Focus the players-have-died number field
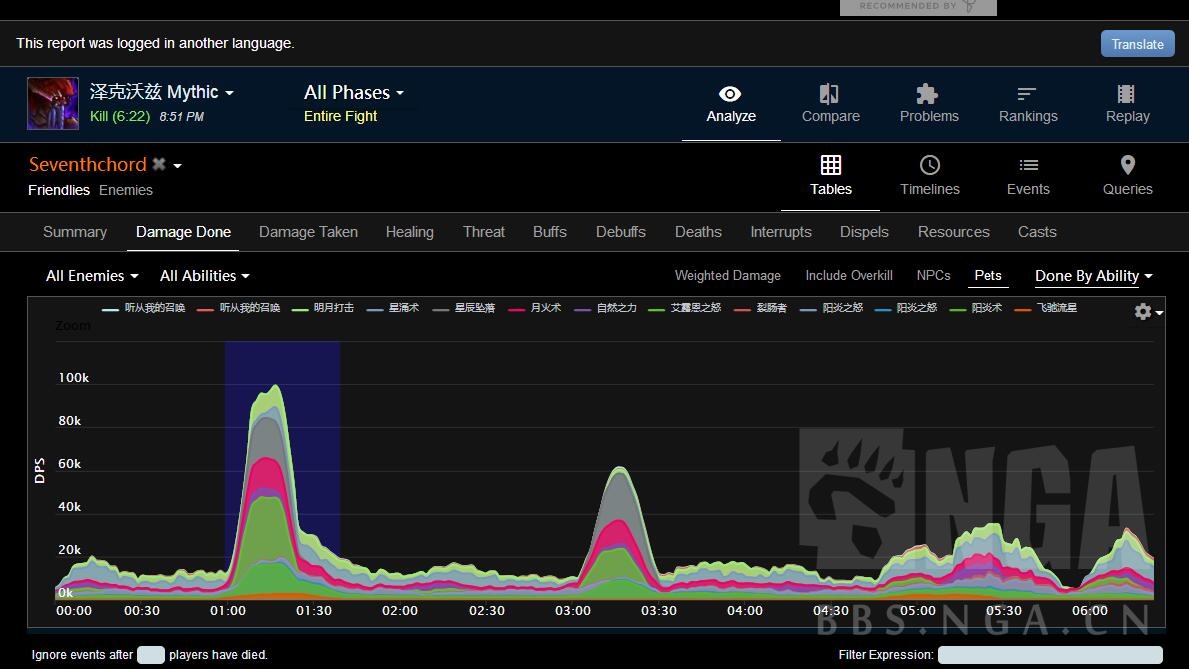1189x669 pixels. 150,655
